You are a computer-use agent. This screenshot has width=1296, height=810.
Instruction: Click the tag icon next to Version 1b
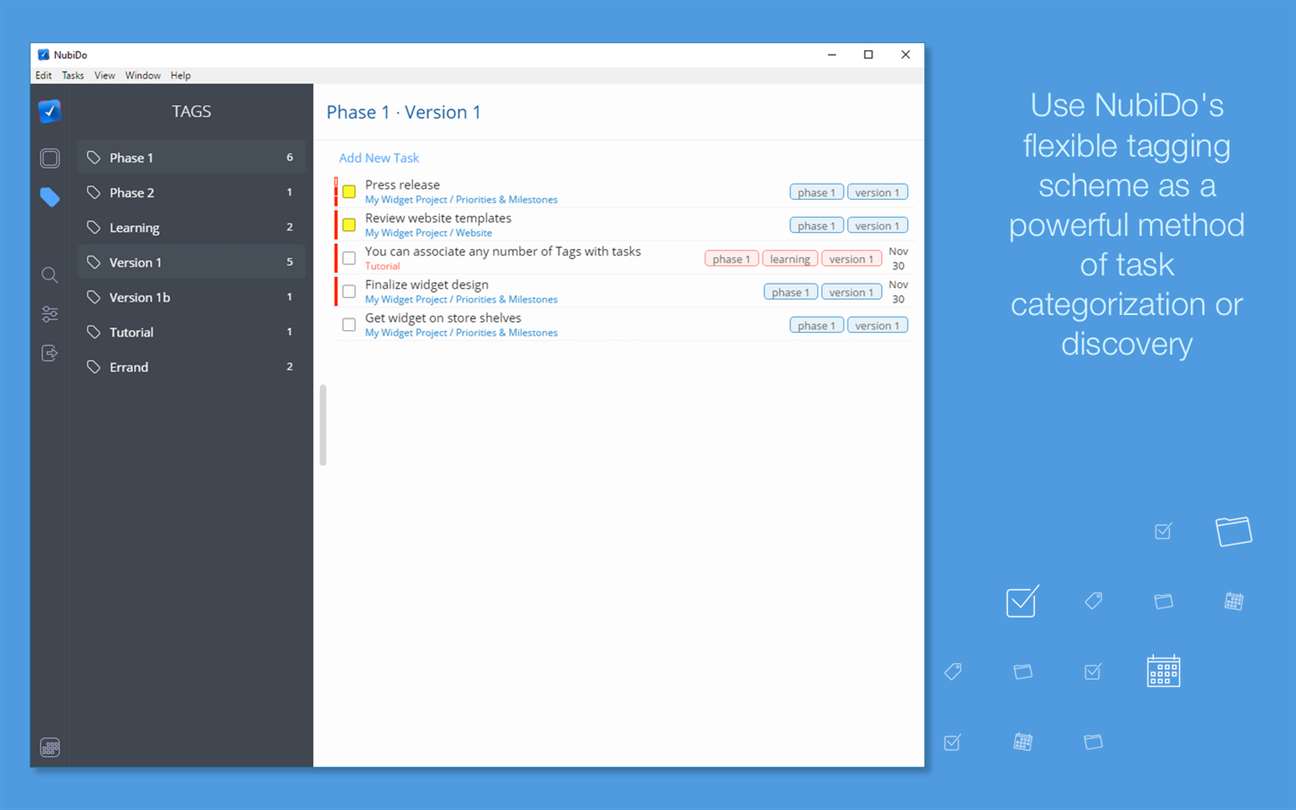coord(94,297)
